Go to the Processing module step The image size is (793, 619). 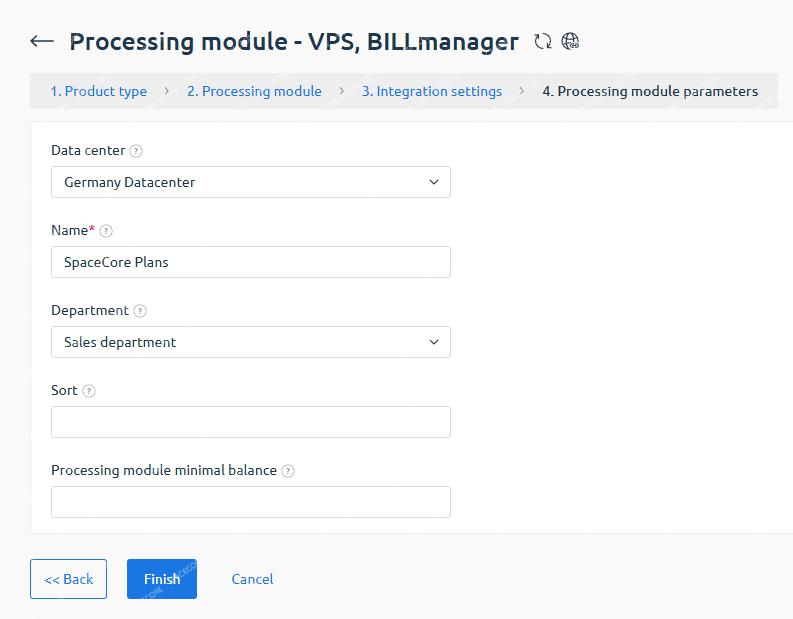coord(254,91)
